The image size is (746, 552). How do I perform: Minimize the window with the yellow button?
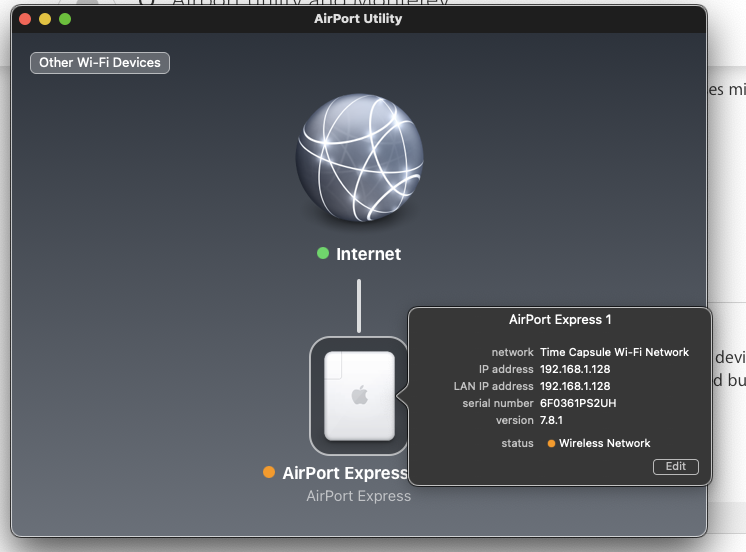(45, 19)
